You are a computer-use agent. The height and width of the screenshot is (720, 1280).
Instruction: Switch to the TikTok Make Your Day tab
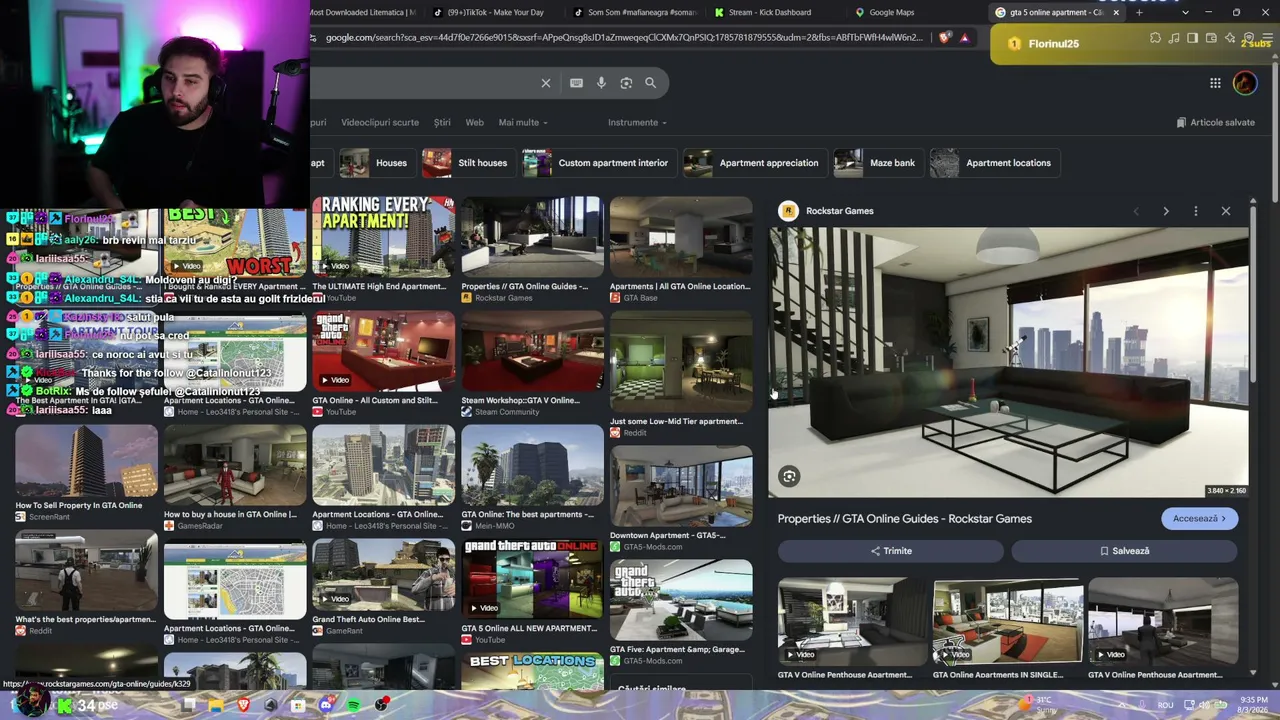pos(494,12)
